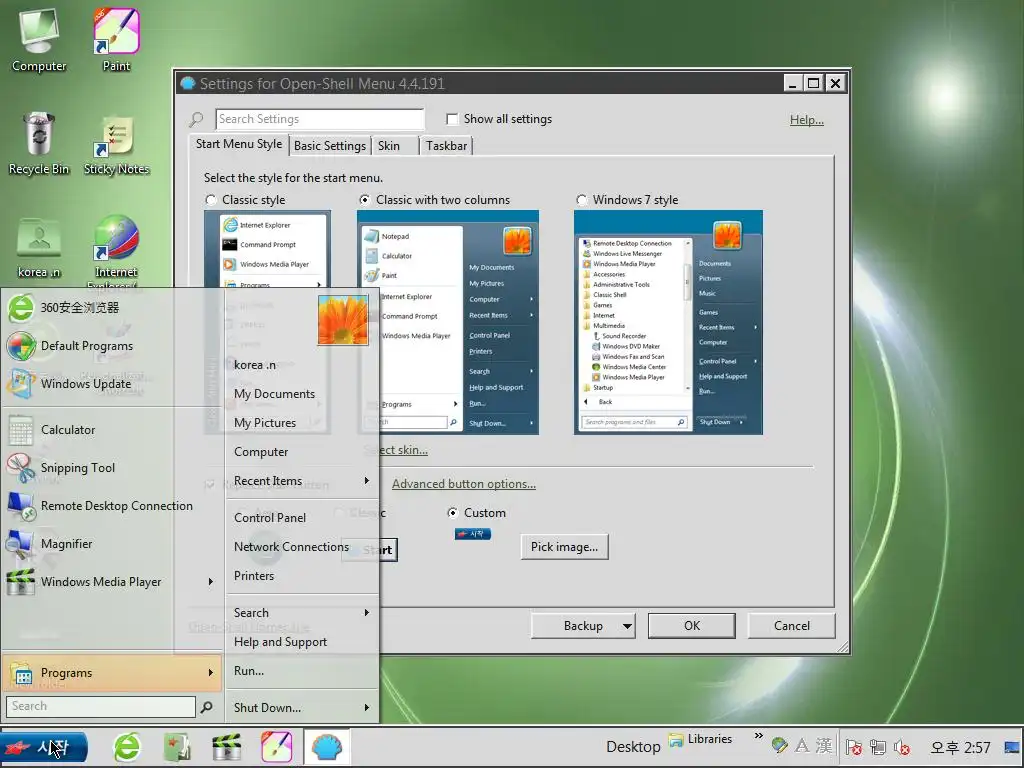Open the Help... link

(807, 120)
